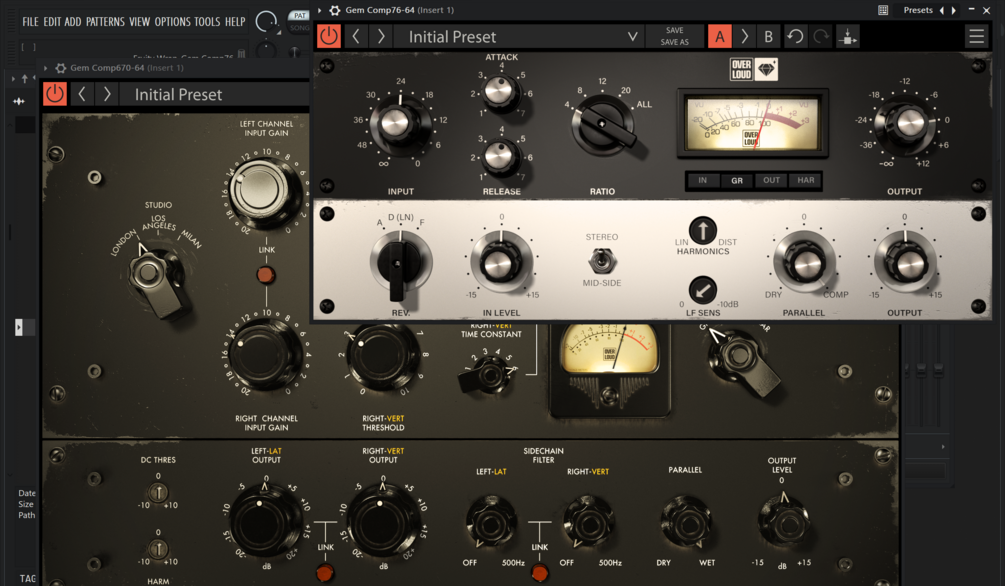Screen dimensions: 1005x586
Task: Click the IN LEVEL knob
Action: coord(501,262)
